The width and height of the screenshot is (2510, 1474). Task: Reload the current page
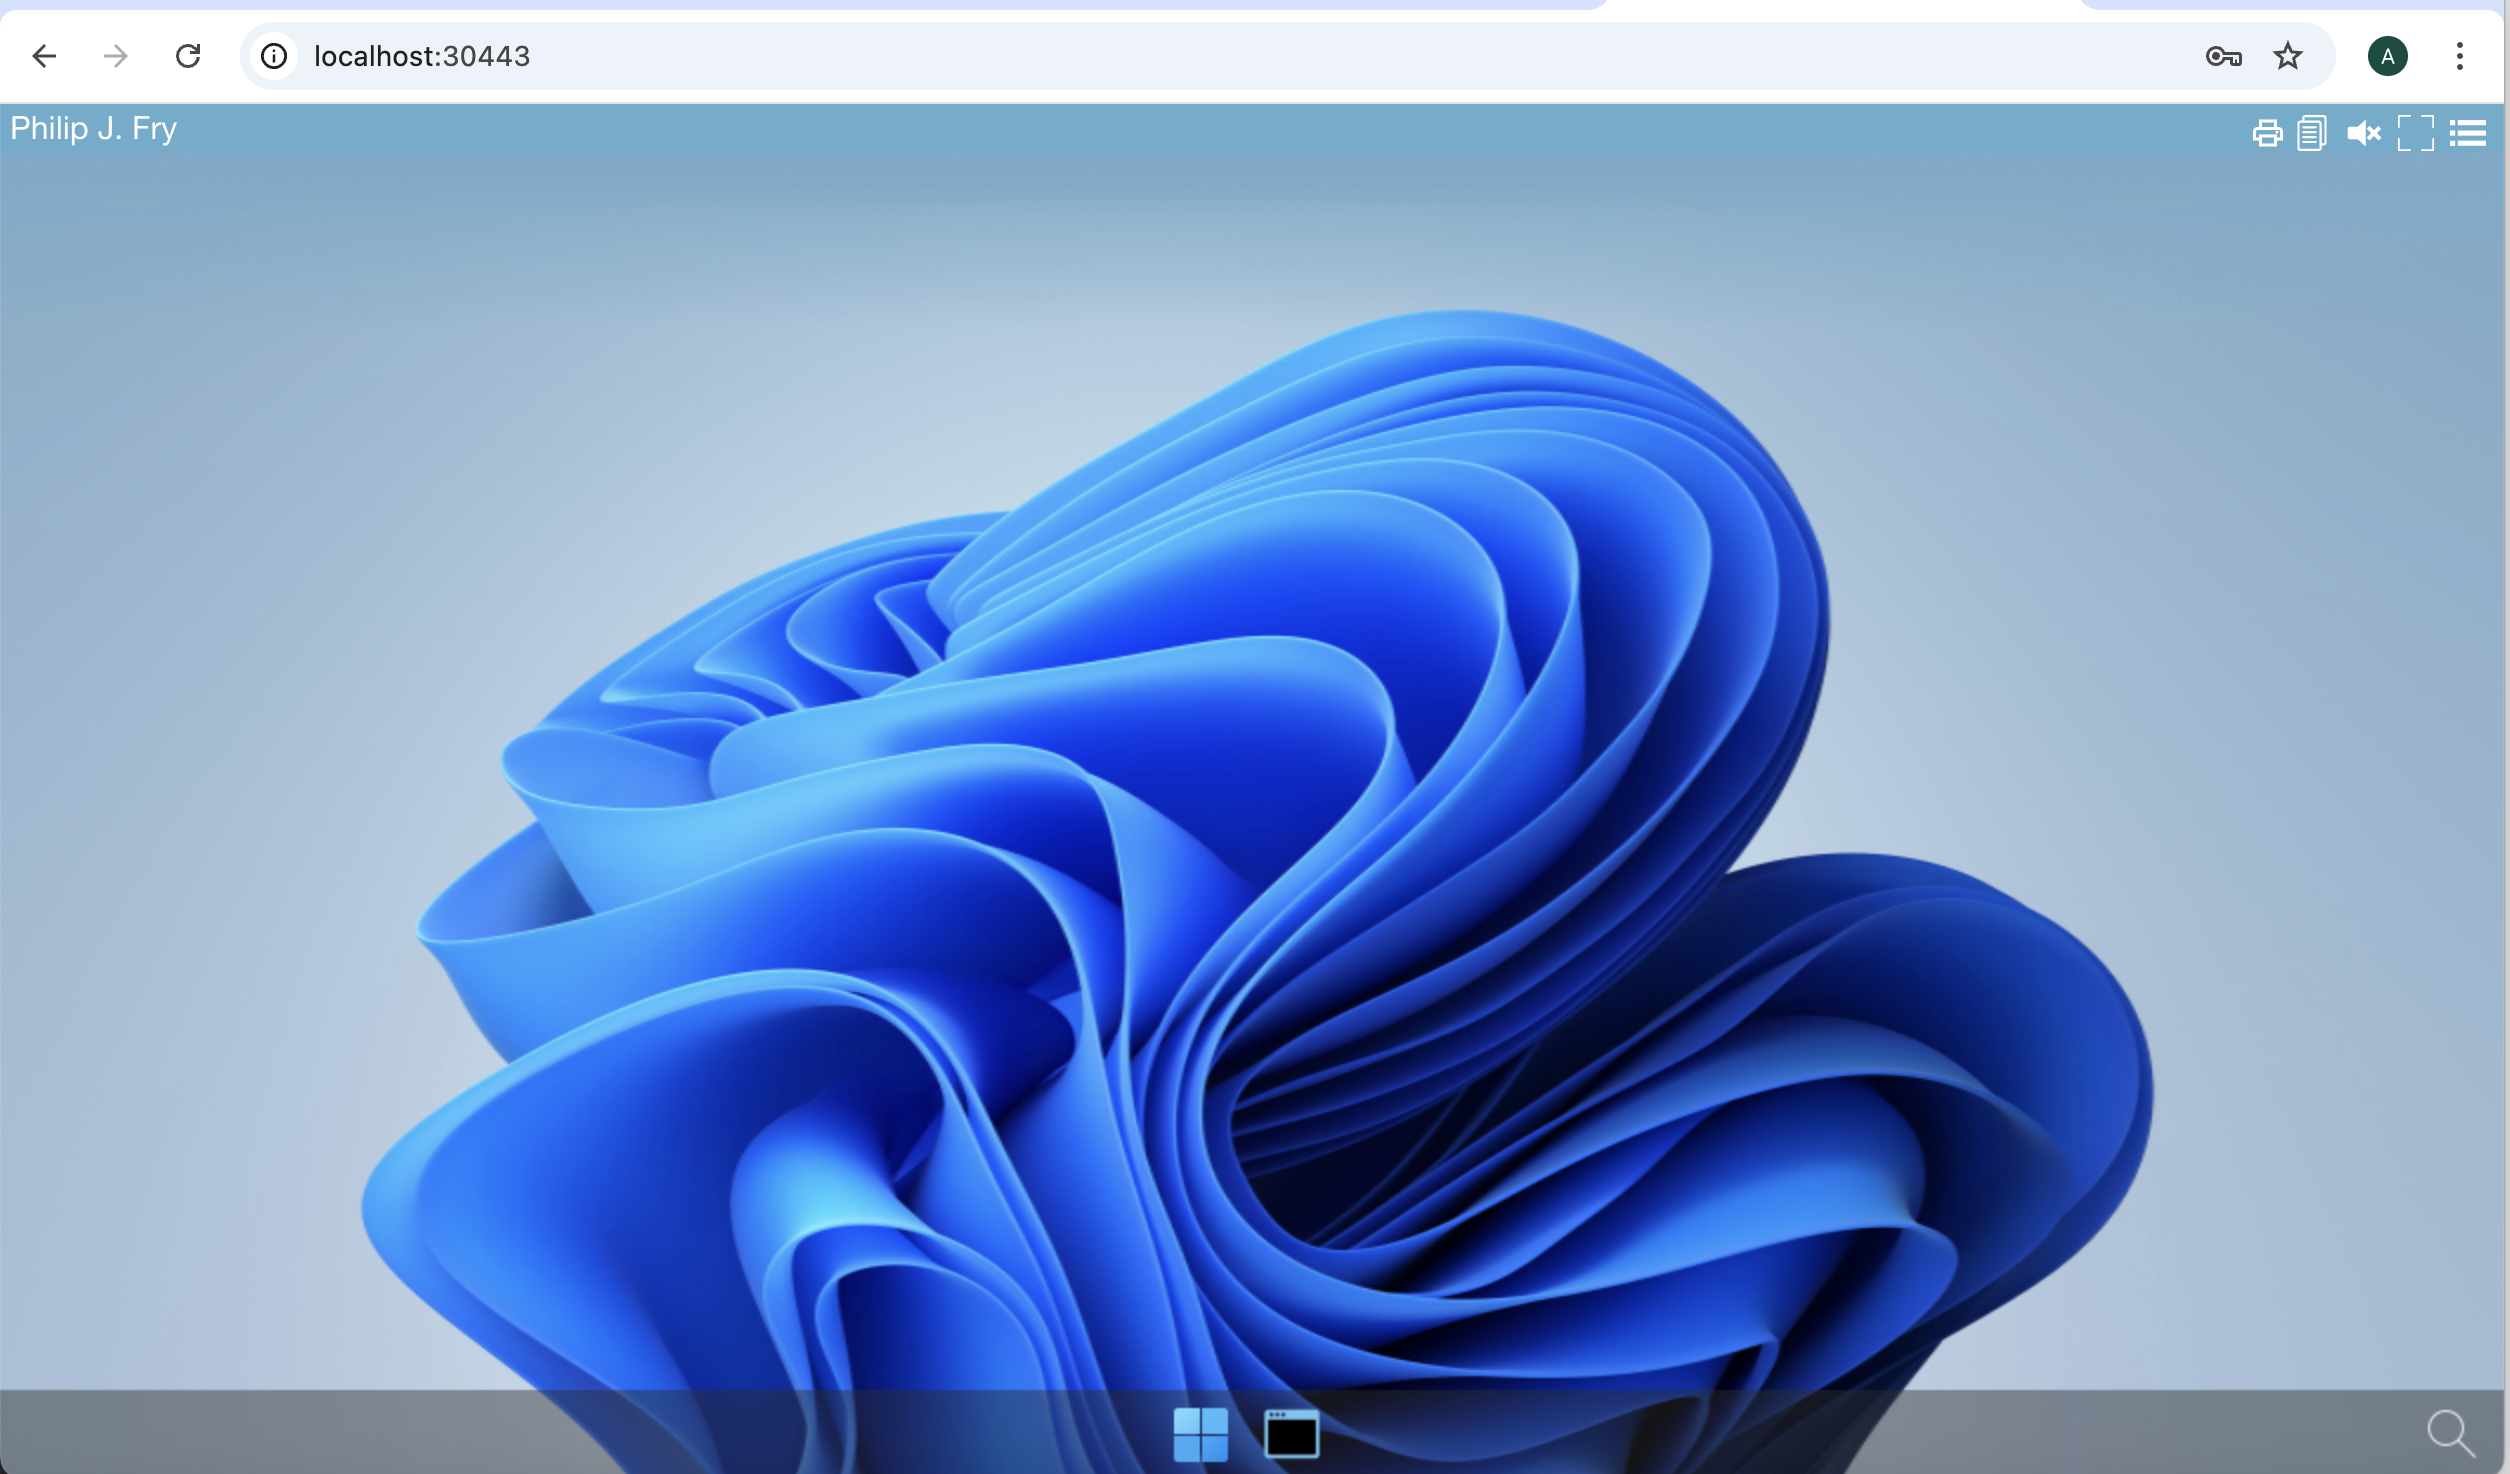tap(188, 56)
